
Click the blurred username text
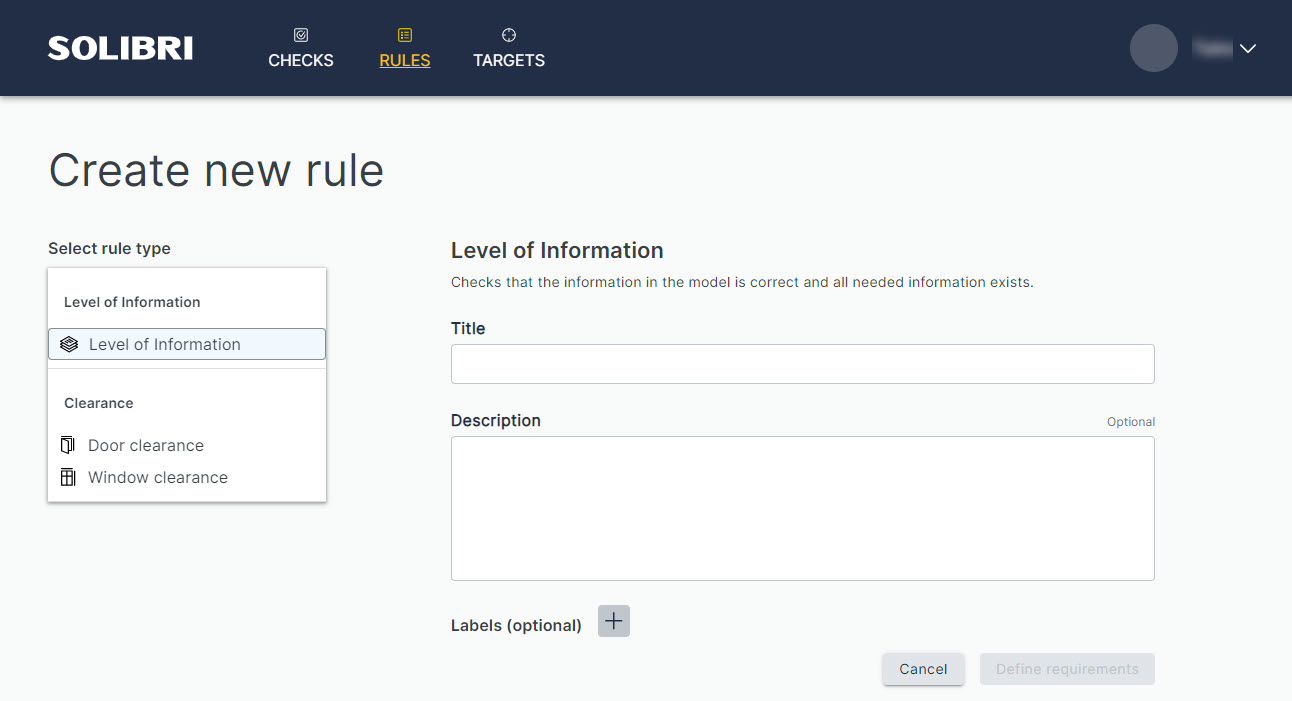click(1212, 48)
